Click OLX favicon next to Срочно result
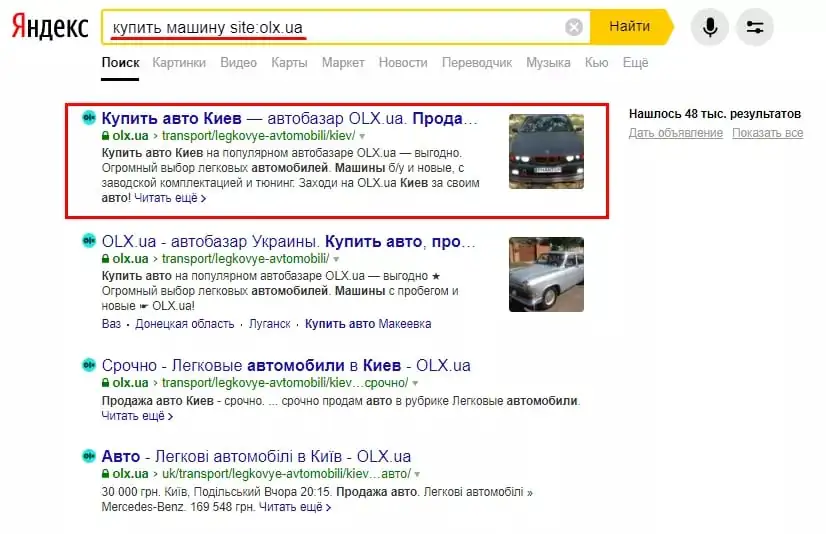826x534 pixels. click(88, 364)
